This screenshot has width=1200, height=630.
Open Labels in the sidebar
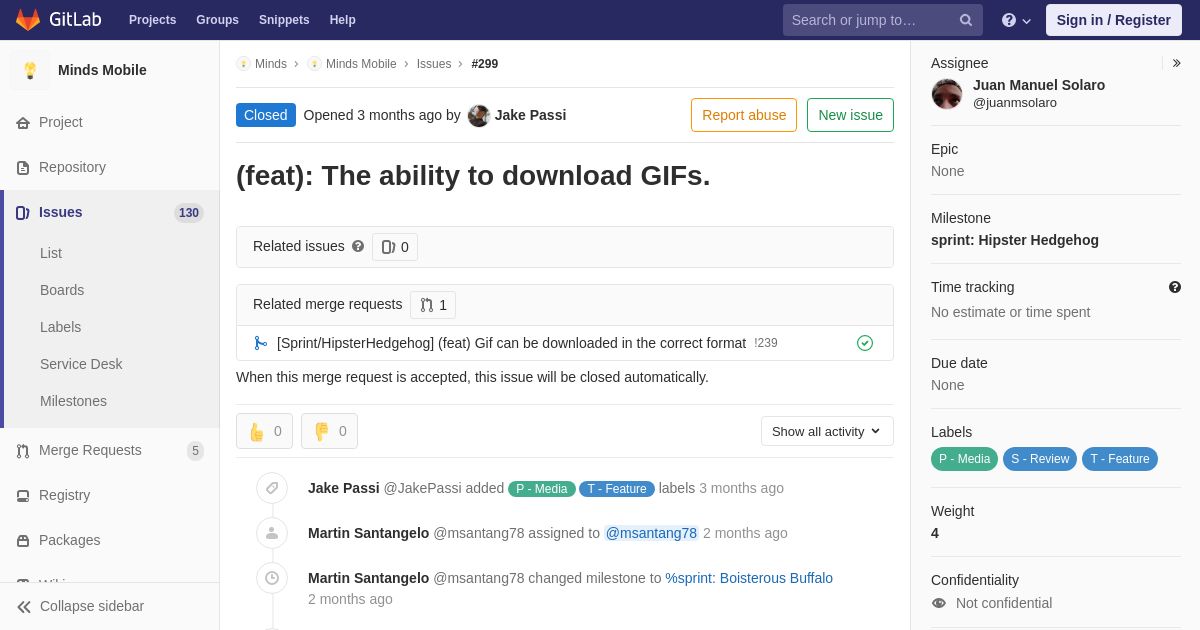[61, 327]
